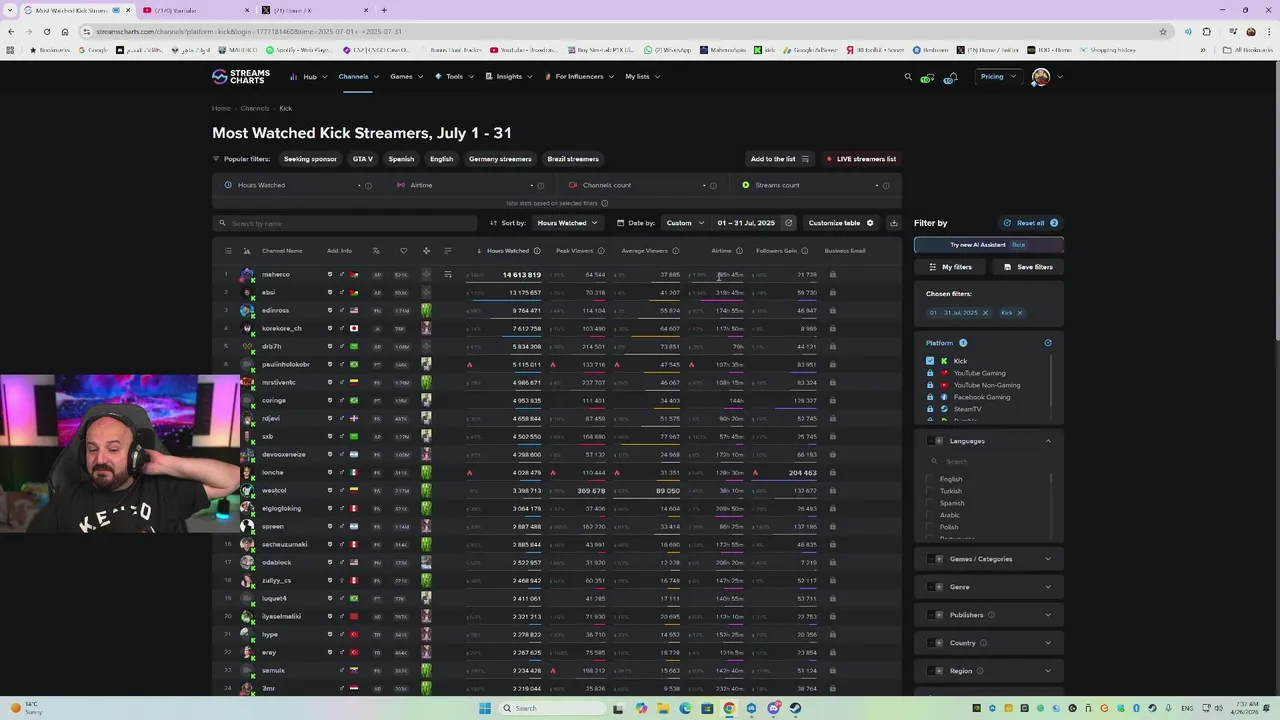The height and width of the screenshot is (720, 1280).
Task: Click the Save filters button
Action: click(1028, 267)
